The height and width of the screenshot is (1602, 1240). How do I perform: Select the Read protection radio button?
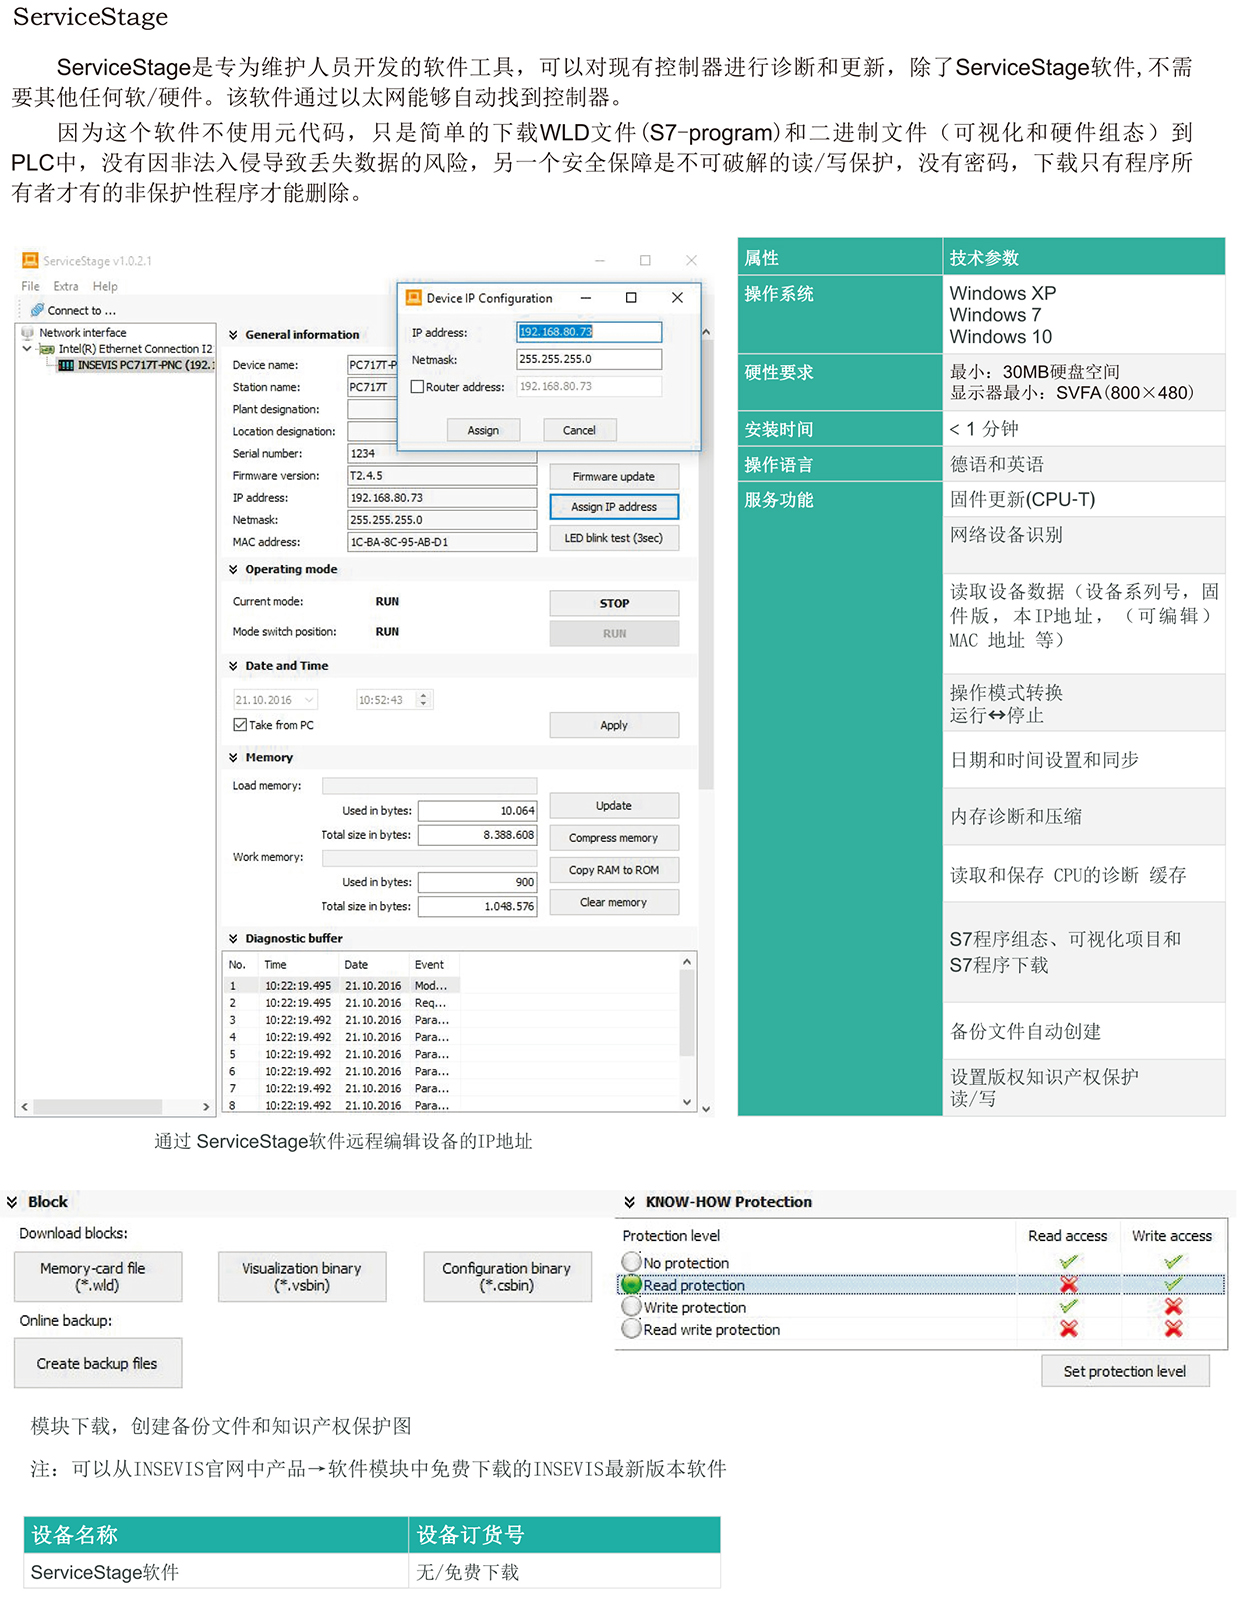click(631, 1285)
